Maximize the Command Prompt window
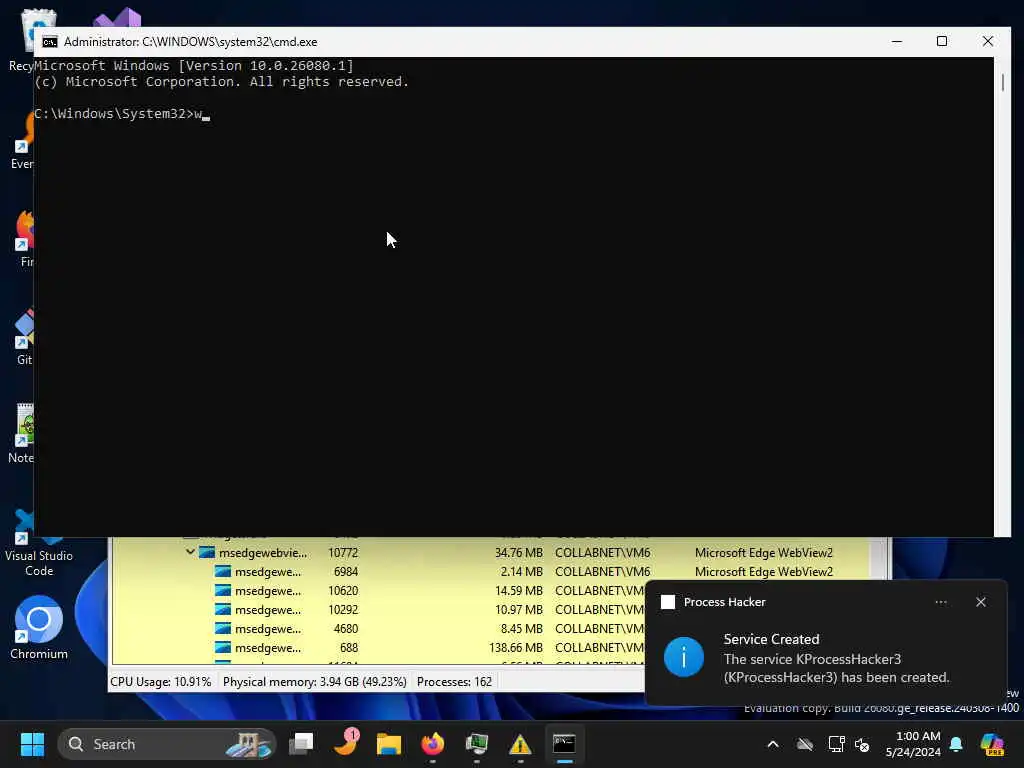 tap(942, 41)
